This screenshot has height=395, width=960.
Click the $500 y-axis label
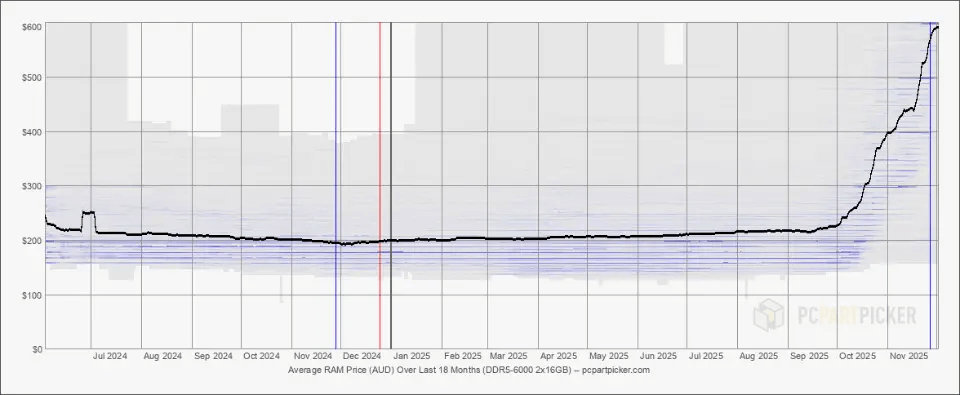tap(33, 77)
